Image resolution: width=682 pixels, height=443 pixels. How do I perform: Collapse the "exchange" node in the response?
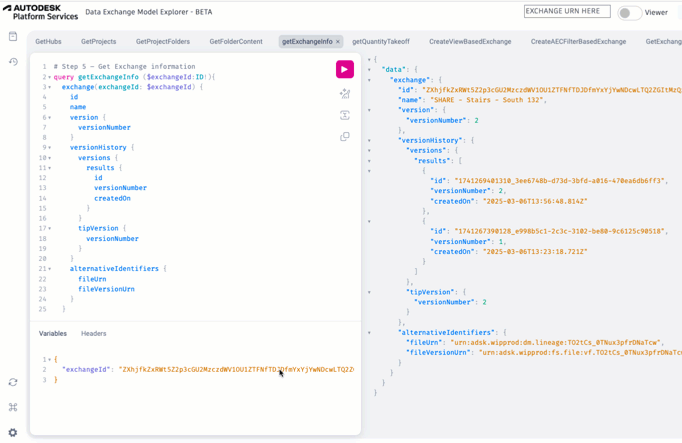(x=370, y=80)
